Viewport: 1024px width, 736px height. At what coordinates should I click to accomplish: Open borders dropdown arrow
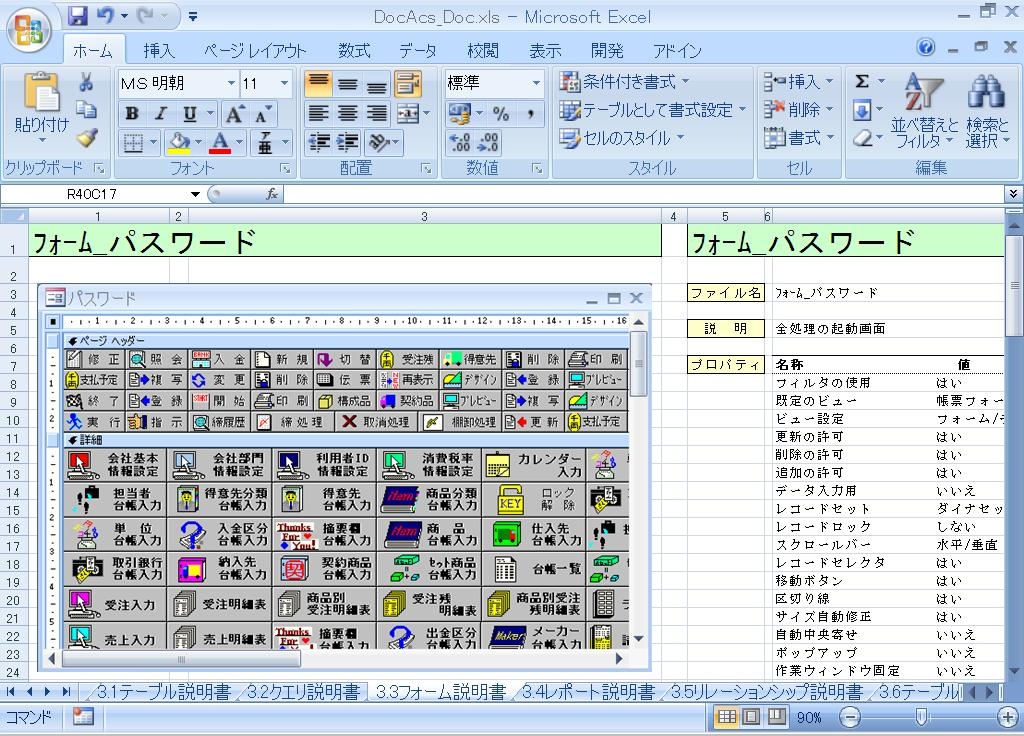coord(153,142)
